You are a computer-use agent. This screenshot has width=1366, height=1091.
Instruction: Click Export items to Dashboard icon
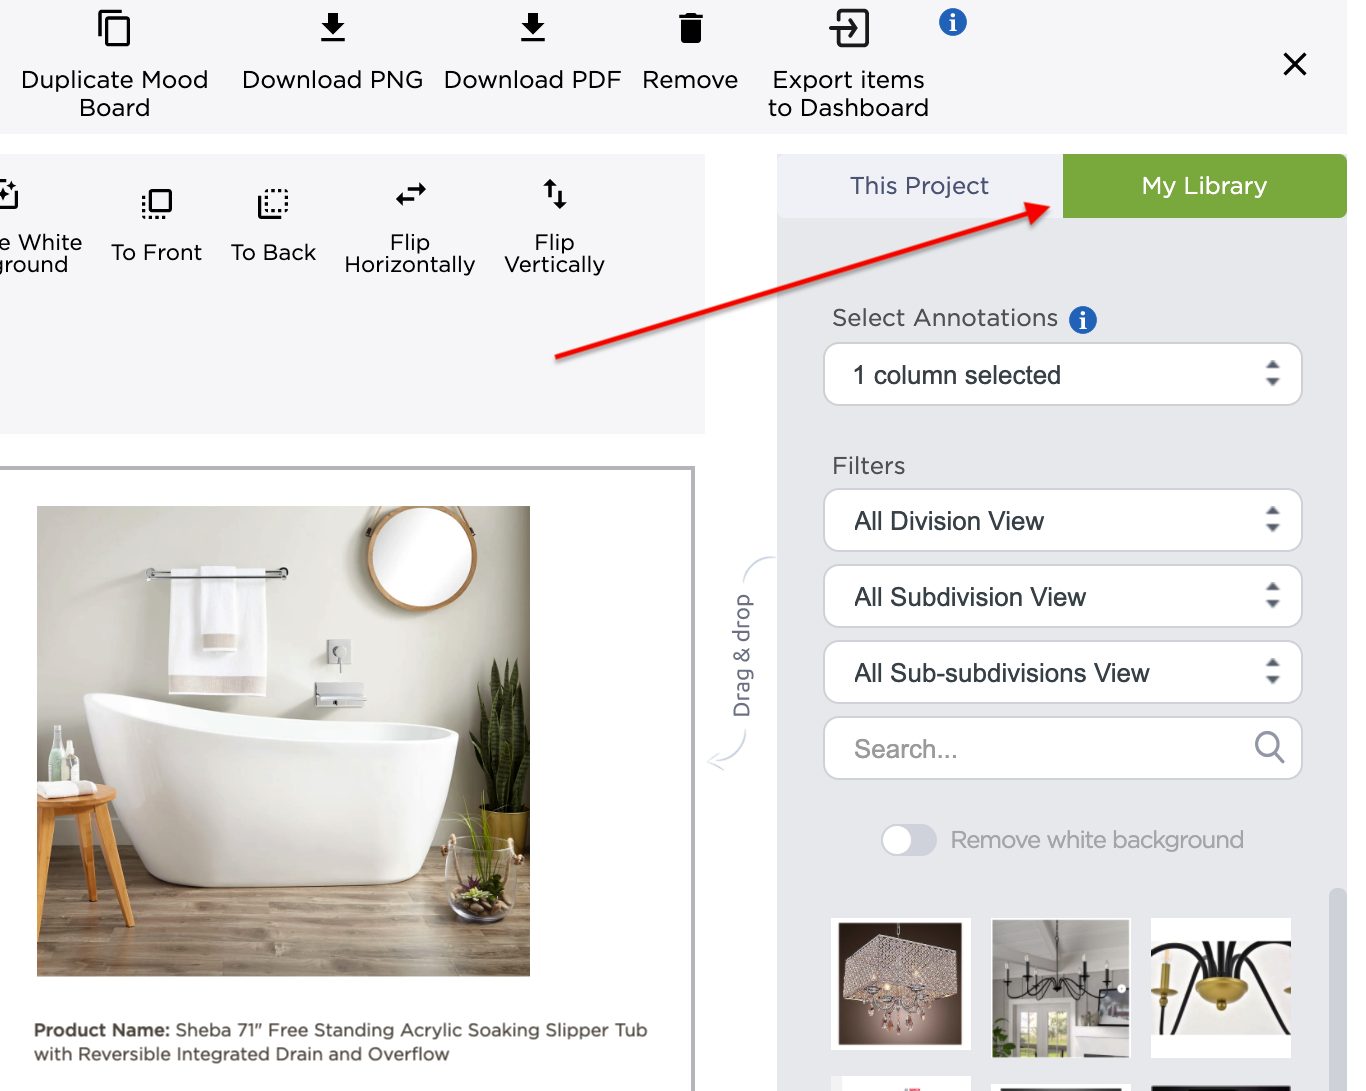click(x=849, y=28)
